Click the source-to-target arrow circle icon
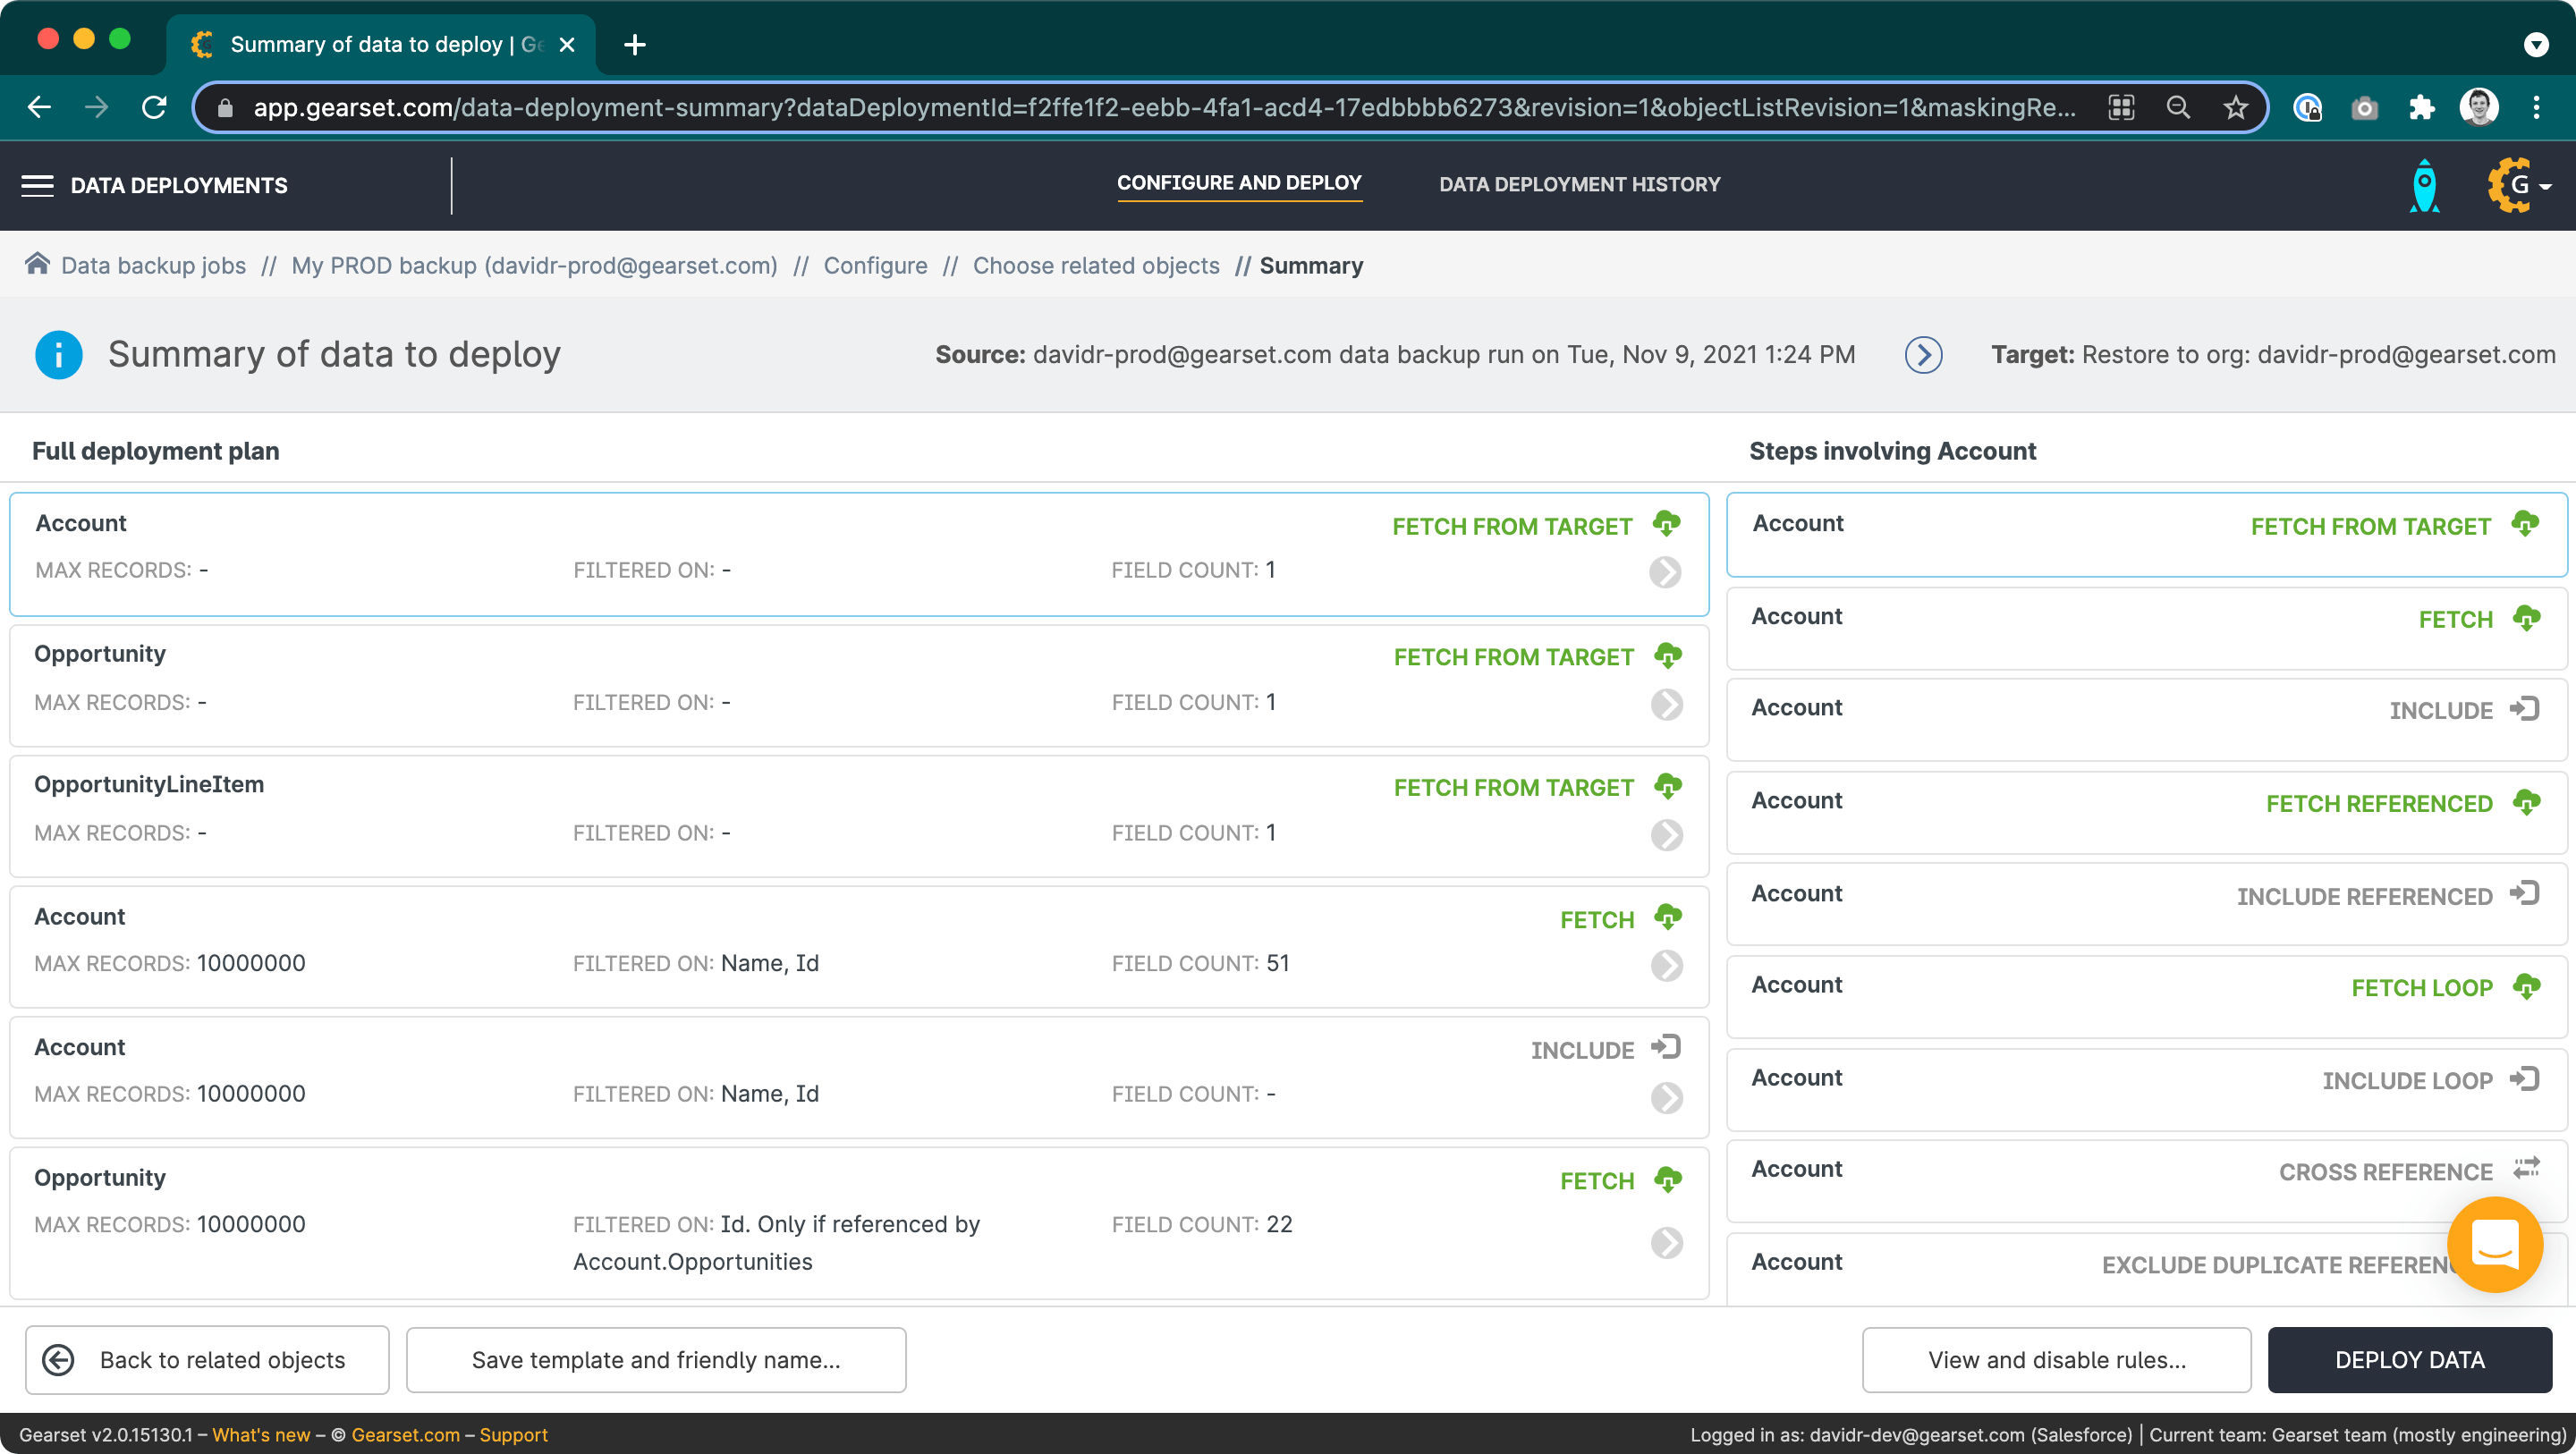2576x1454 pixels. [1923, 355]
